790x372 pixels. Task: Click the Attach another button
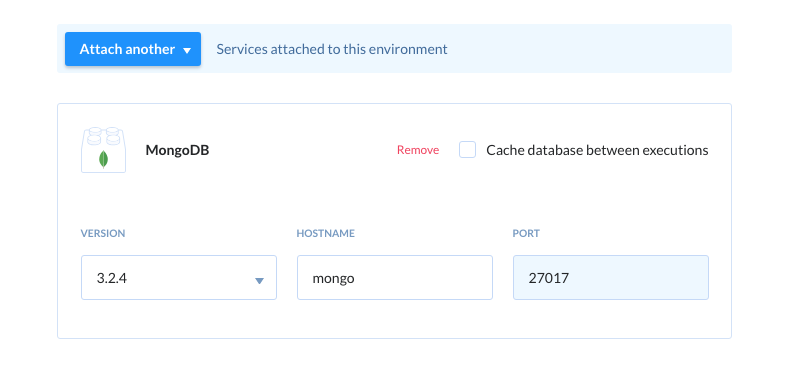tap(133, 49)
